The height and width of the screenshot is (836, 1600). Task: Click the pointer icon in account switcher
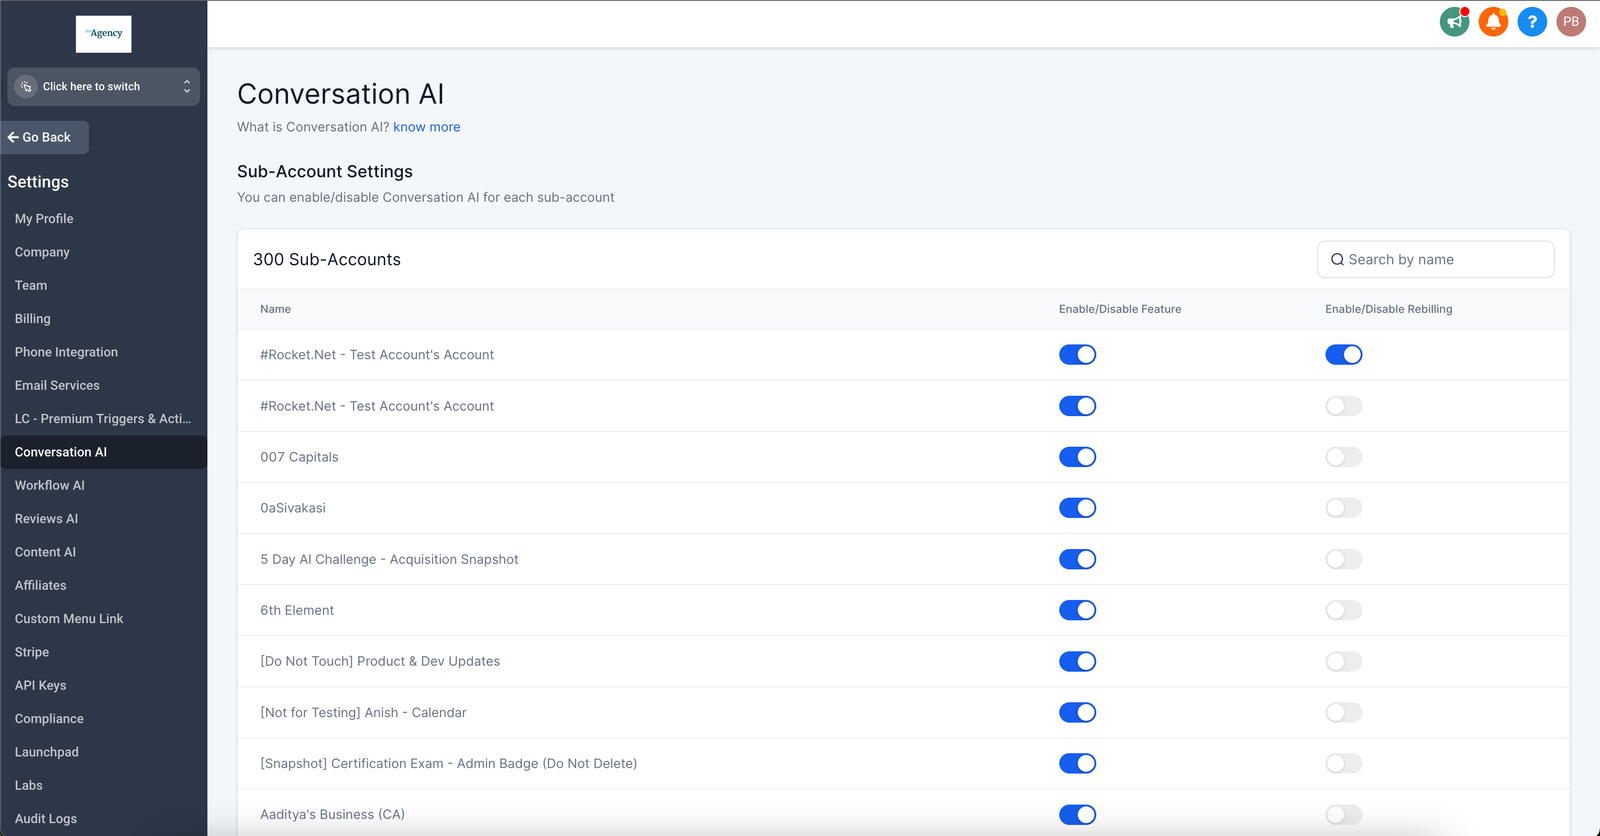[x=27, y=87]
